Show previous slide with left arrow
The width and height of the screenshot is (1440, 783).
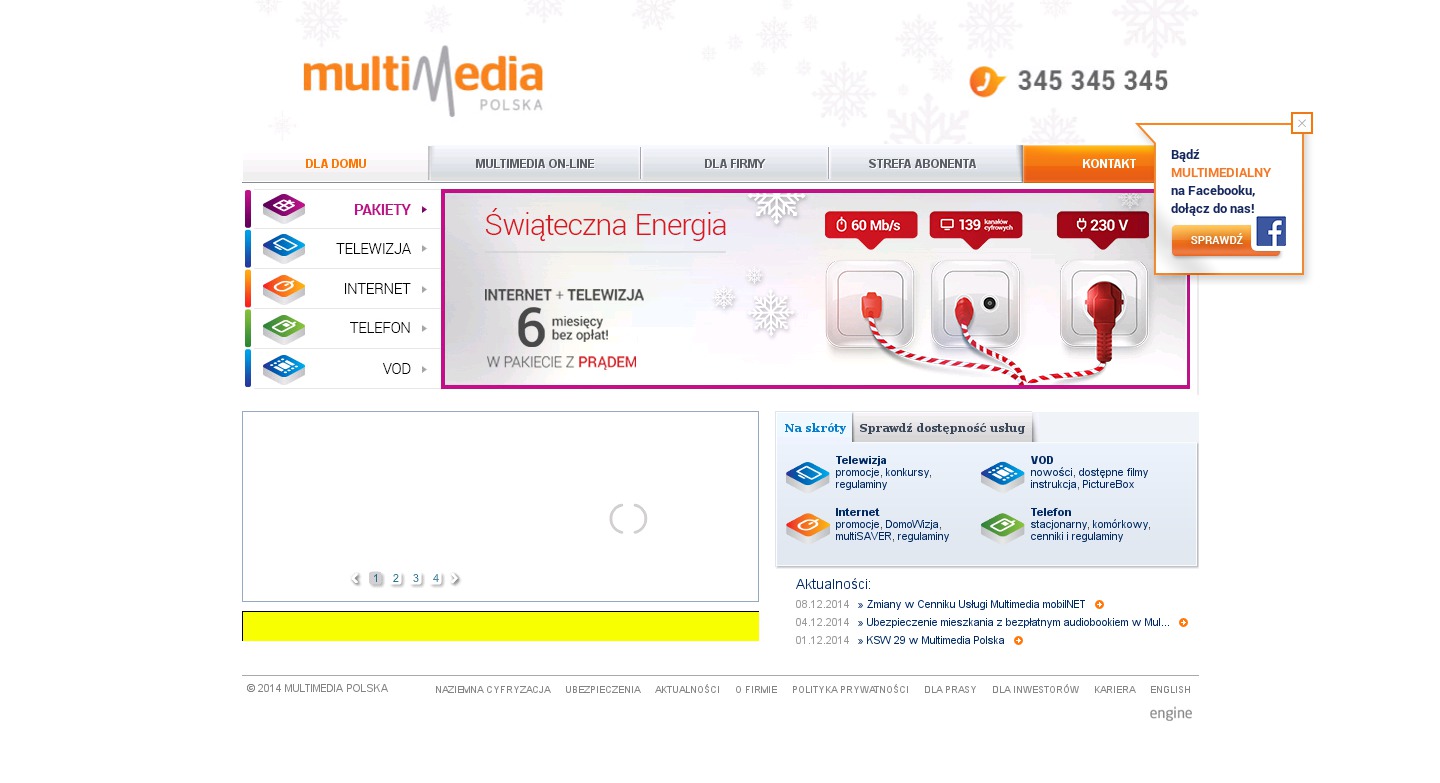(355, 578)
